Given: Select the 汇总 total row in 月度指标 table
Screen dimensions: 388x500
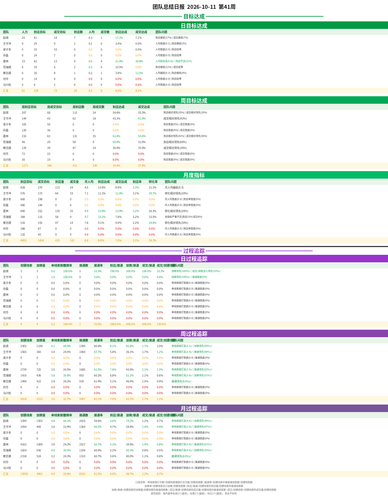Looking at the screenshot, I should pos(194,240).
